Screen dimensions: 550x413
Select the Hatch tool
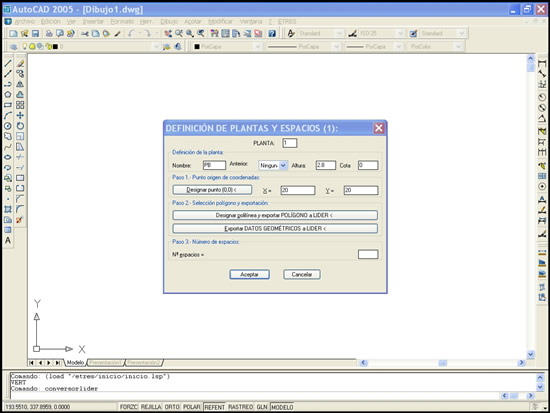(x=8, y=209)
